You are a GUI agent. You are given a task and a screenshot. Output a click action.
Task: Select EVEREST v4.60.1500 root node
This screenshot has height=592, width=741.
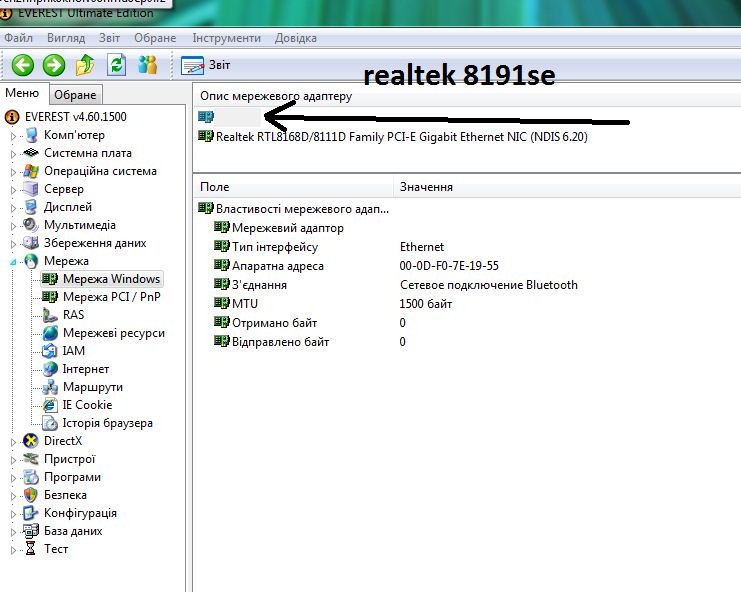click(76, 117)
